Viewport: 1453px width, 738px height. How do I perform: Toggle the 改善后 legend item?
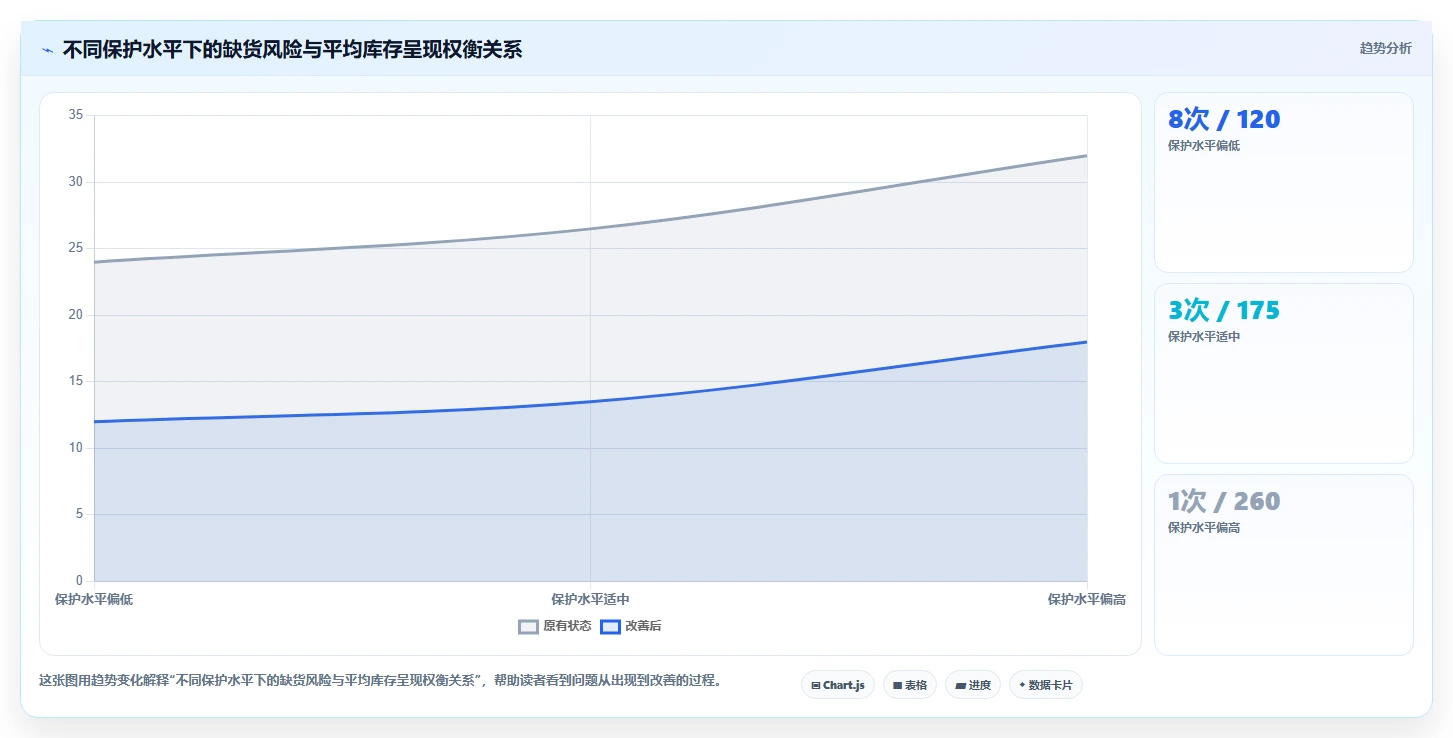coord(631,627)
